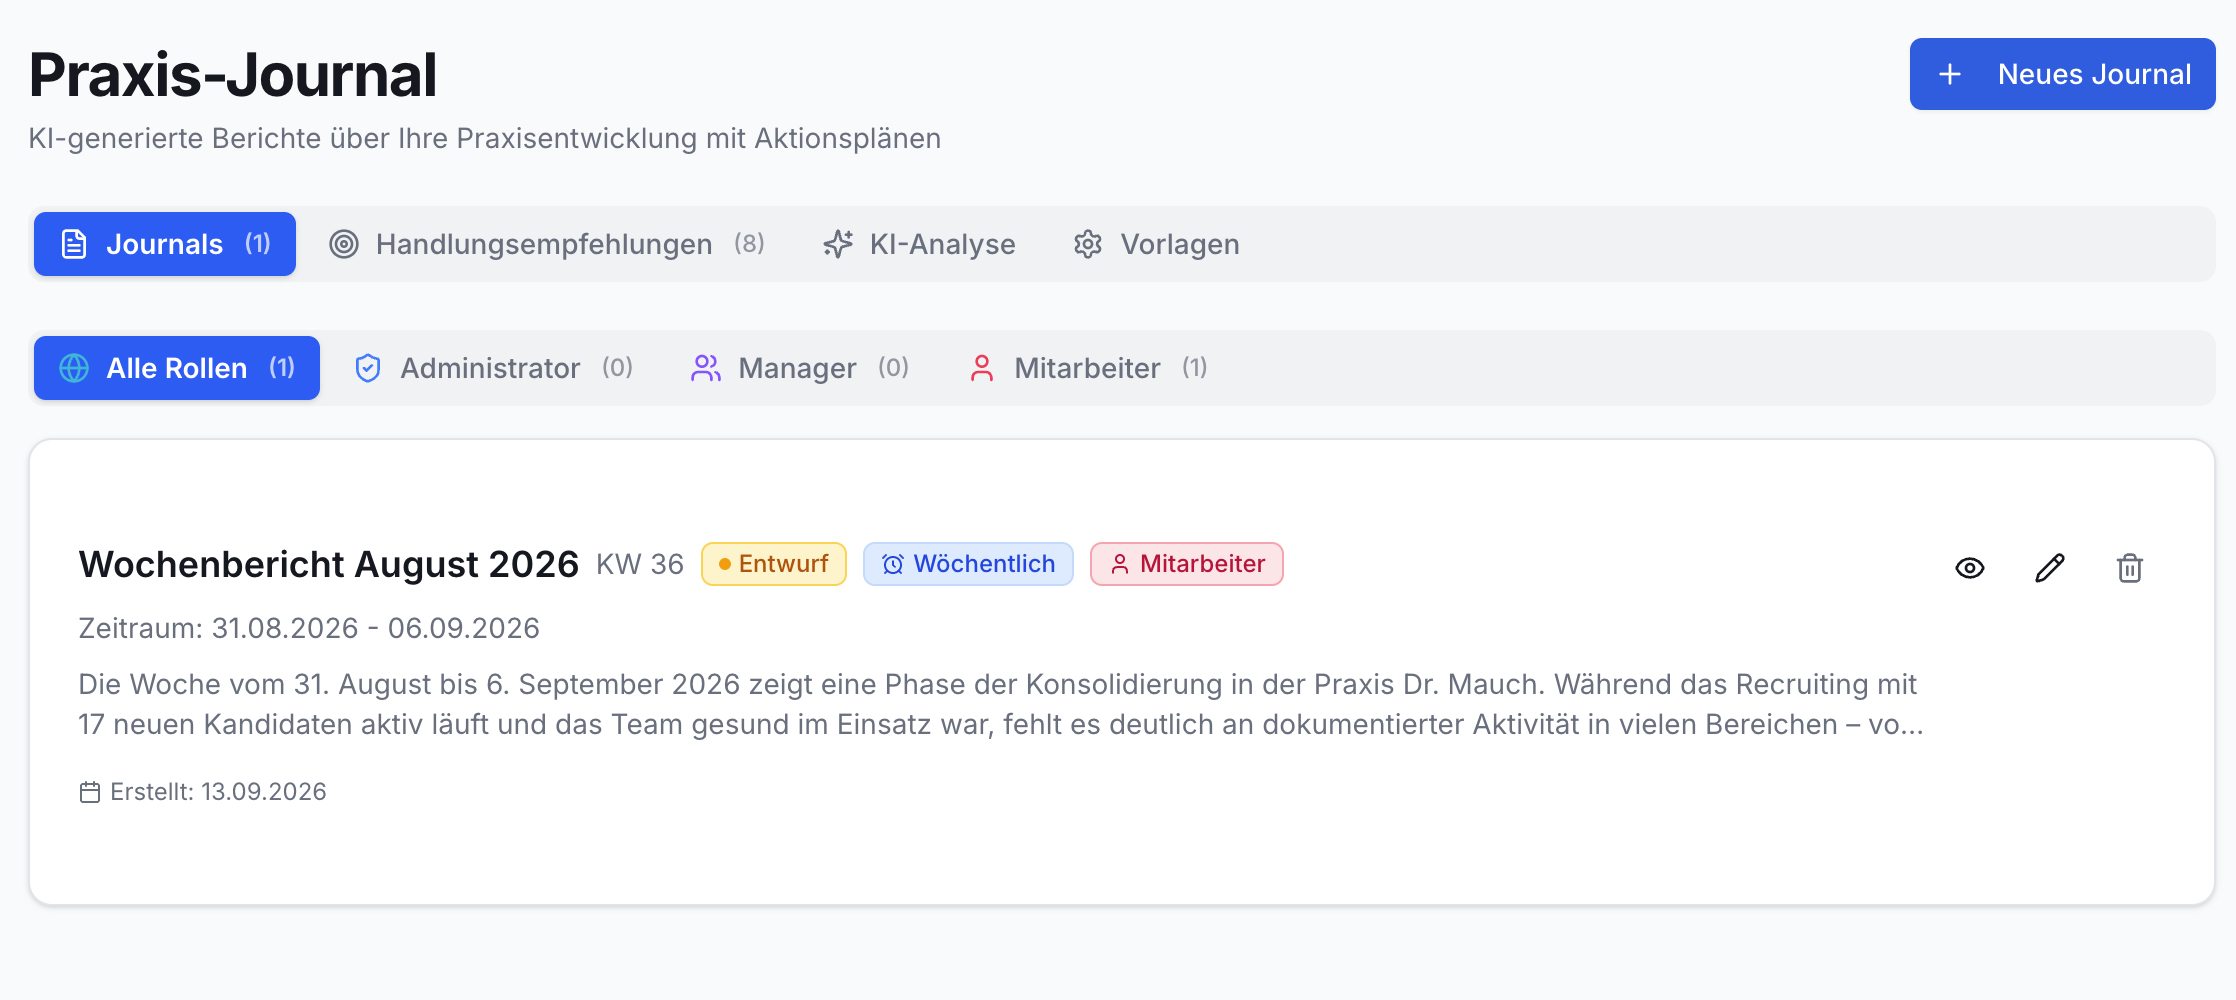Image resolution: width=2236 pixels, height=1000 pixels.
Task: Click the 'KI-generierte Berichte' subtitle text
Action: tap(485, 138)
